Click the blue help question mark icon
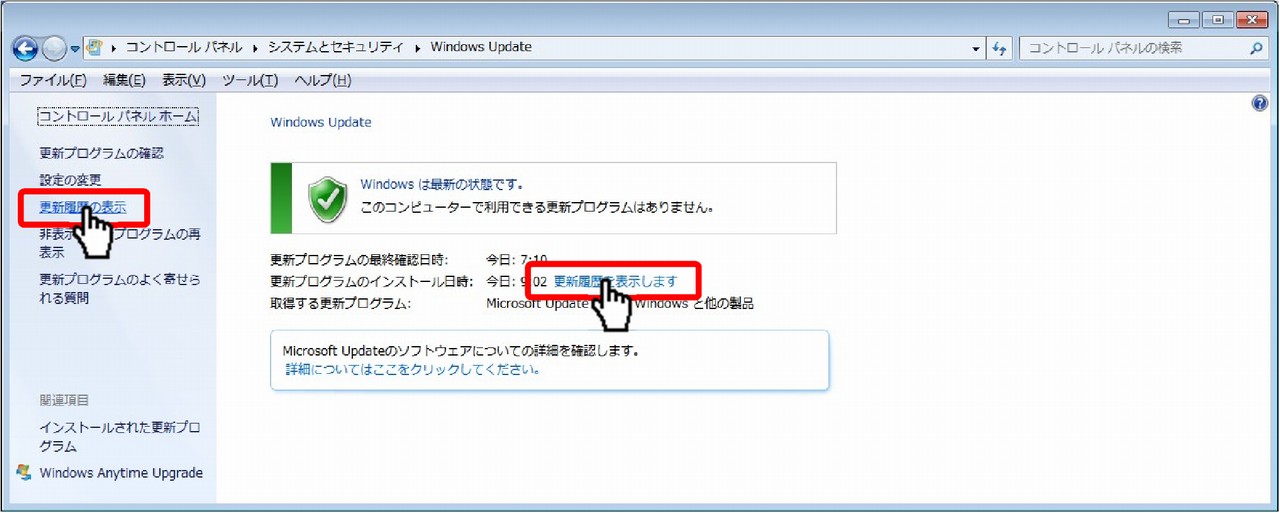Viewport: 1280px width, 513px height. [1260, 103]
